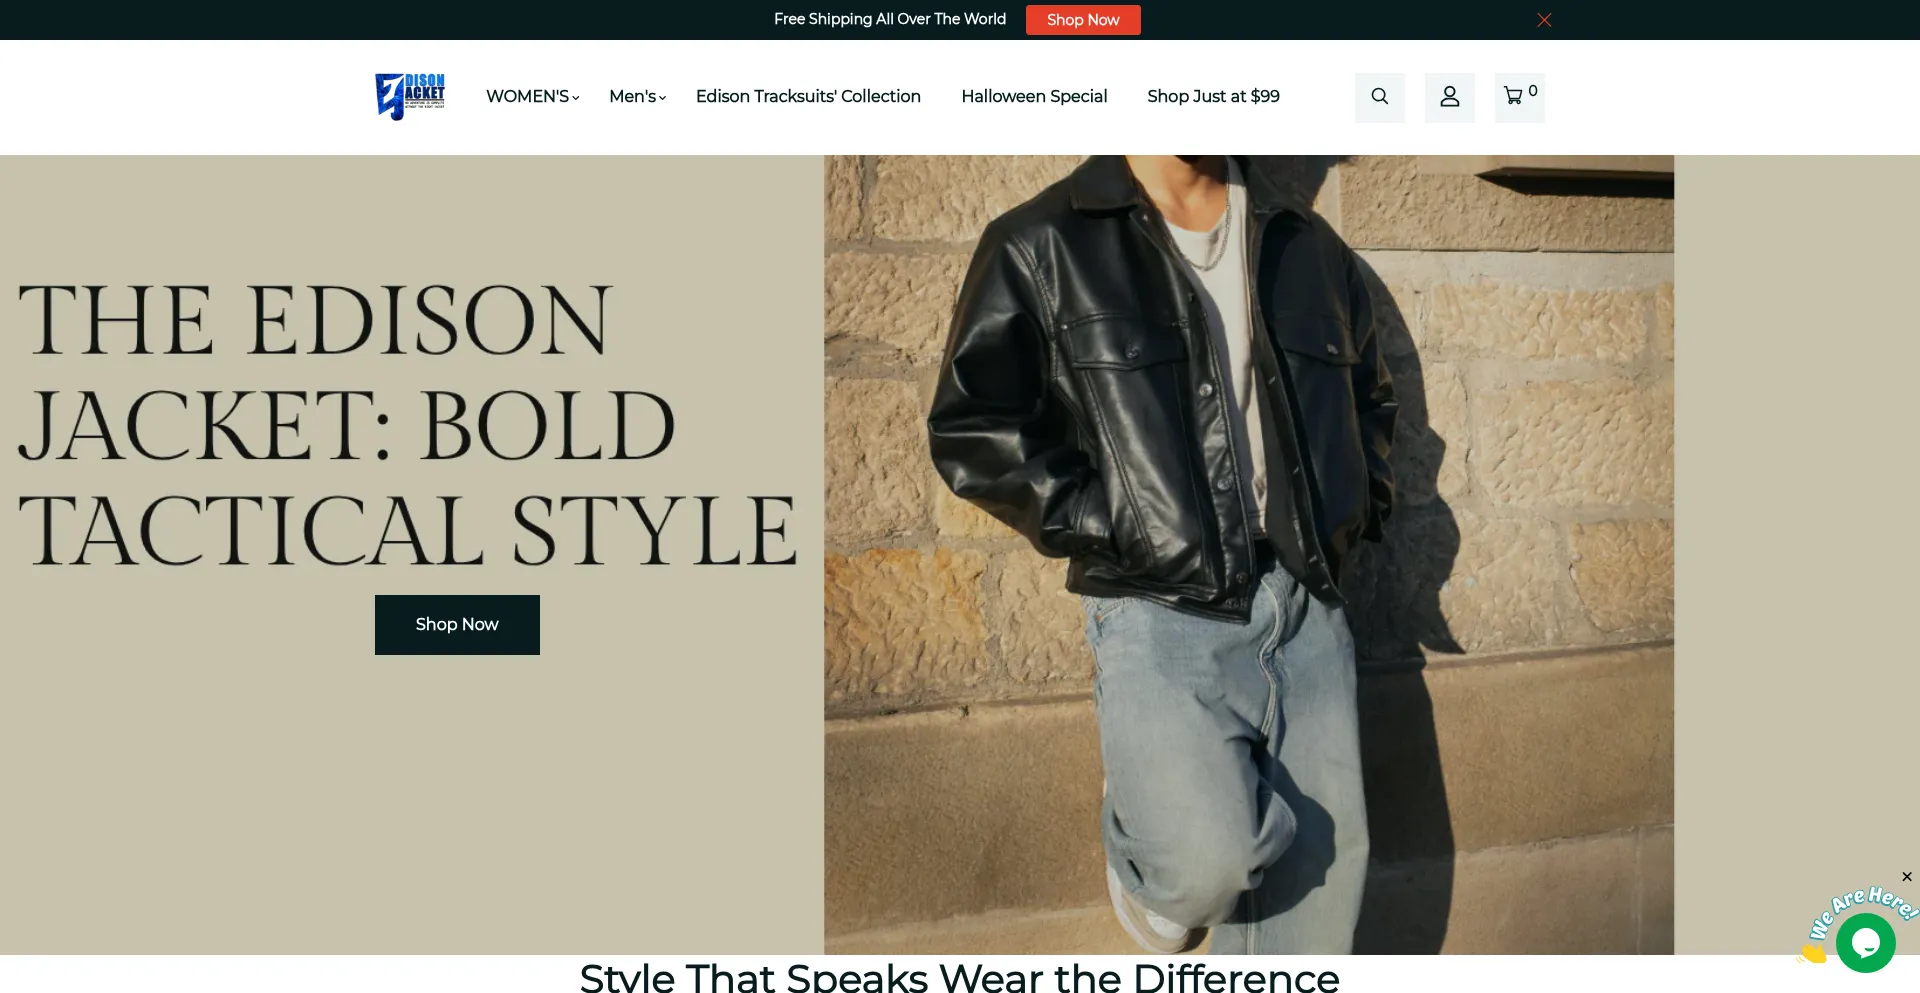The image size is (1920, 993).
Task: Close the 'We Are Here' chat prompt
Action: coord(1907,877)
